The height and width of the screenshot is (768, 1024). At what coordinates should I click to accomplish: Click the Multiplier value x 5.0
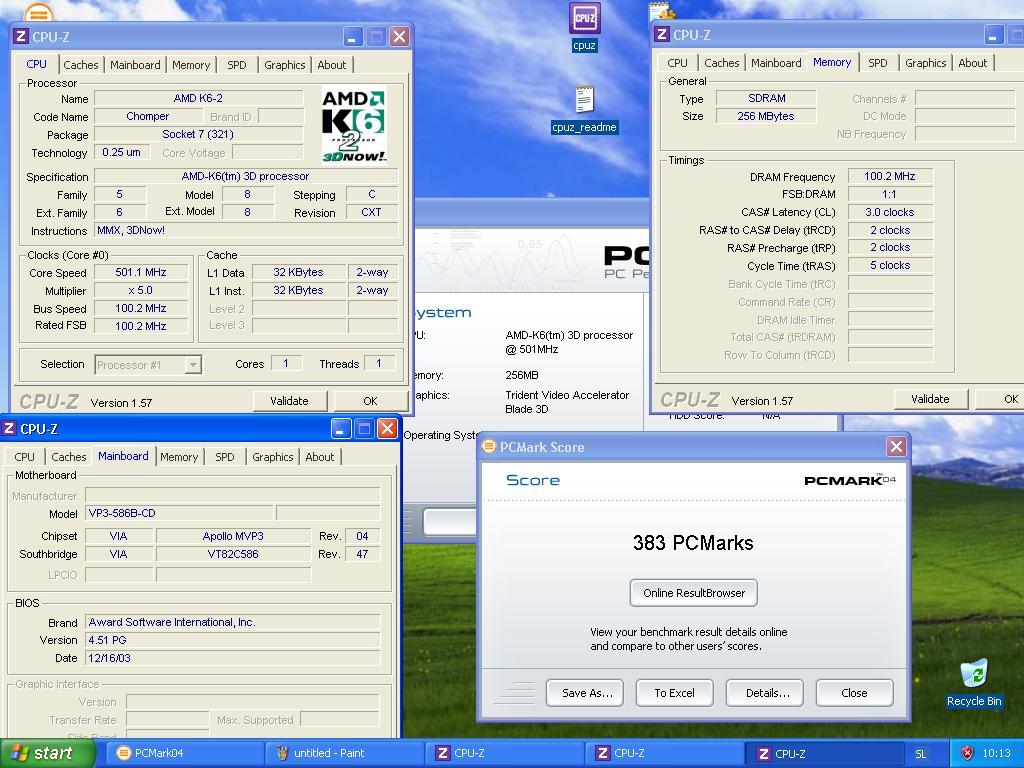coord(141,290)
